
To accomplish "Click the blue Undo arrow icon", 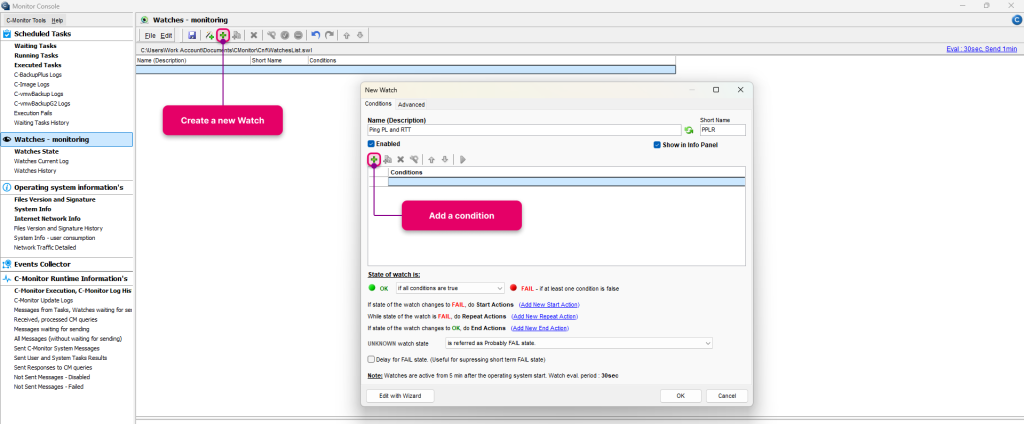I will (316, 35).
